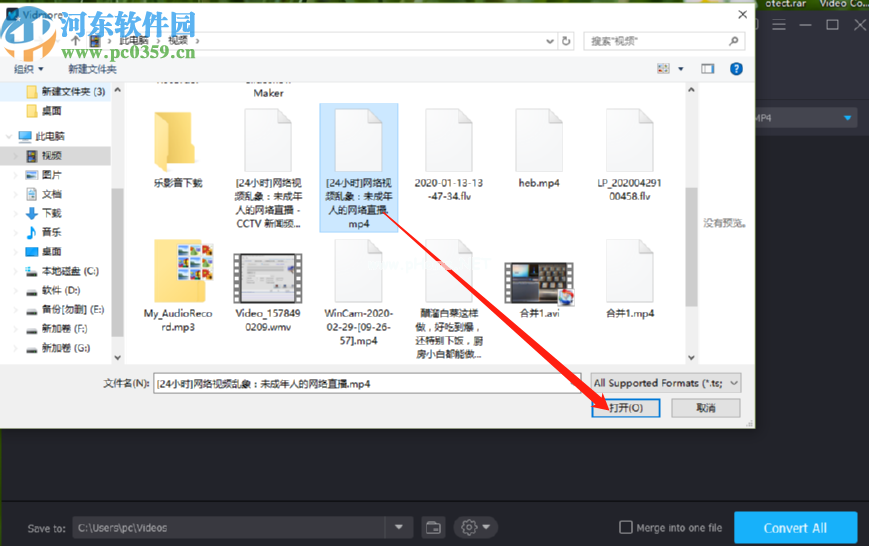Open the help question mark icon
The image size is (869, 546).
736,69
